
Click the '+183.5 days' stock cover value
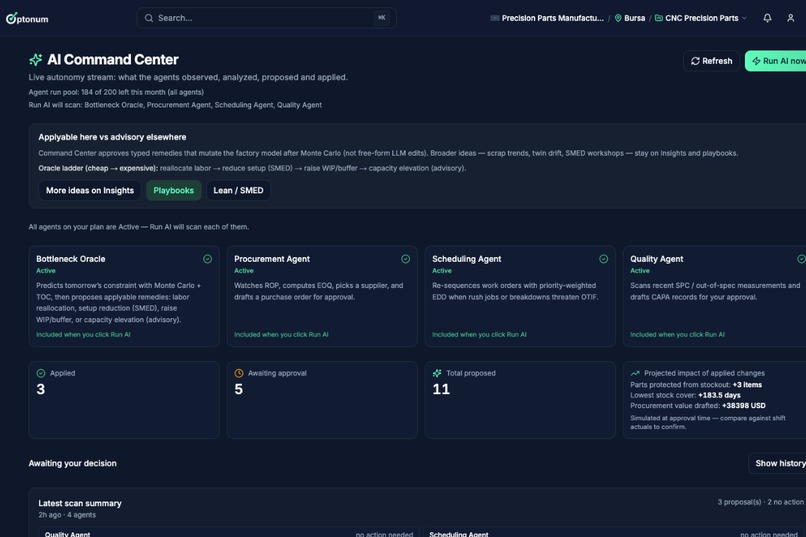click(719, 395)
